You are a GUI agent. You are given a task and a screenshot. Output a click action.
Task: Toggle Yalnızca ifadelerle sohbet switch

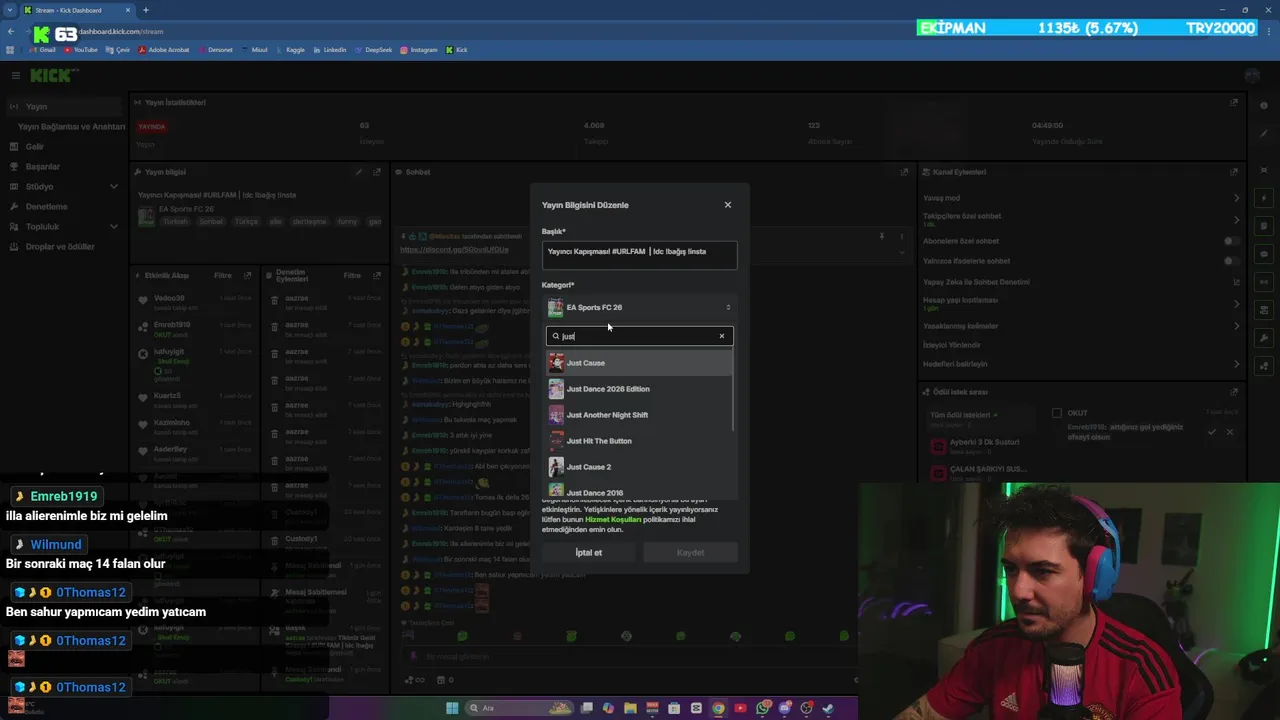1232,261
